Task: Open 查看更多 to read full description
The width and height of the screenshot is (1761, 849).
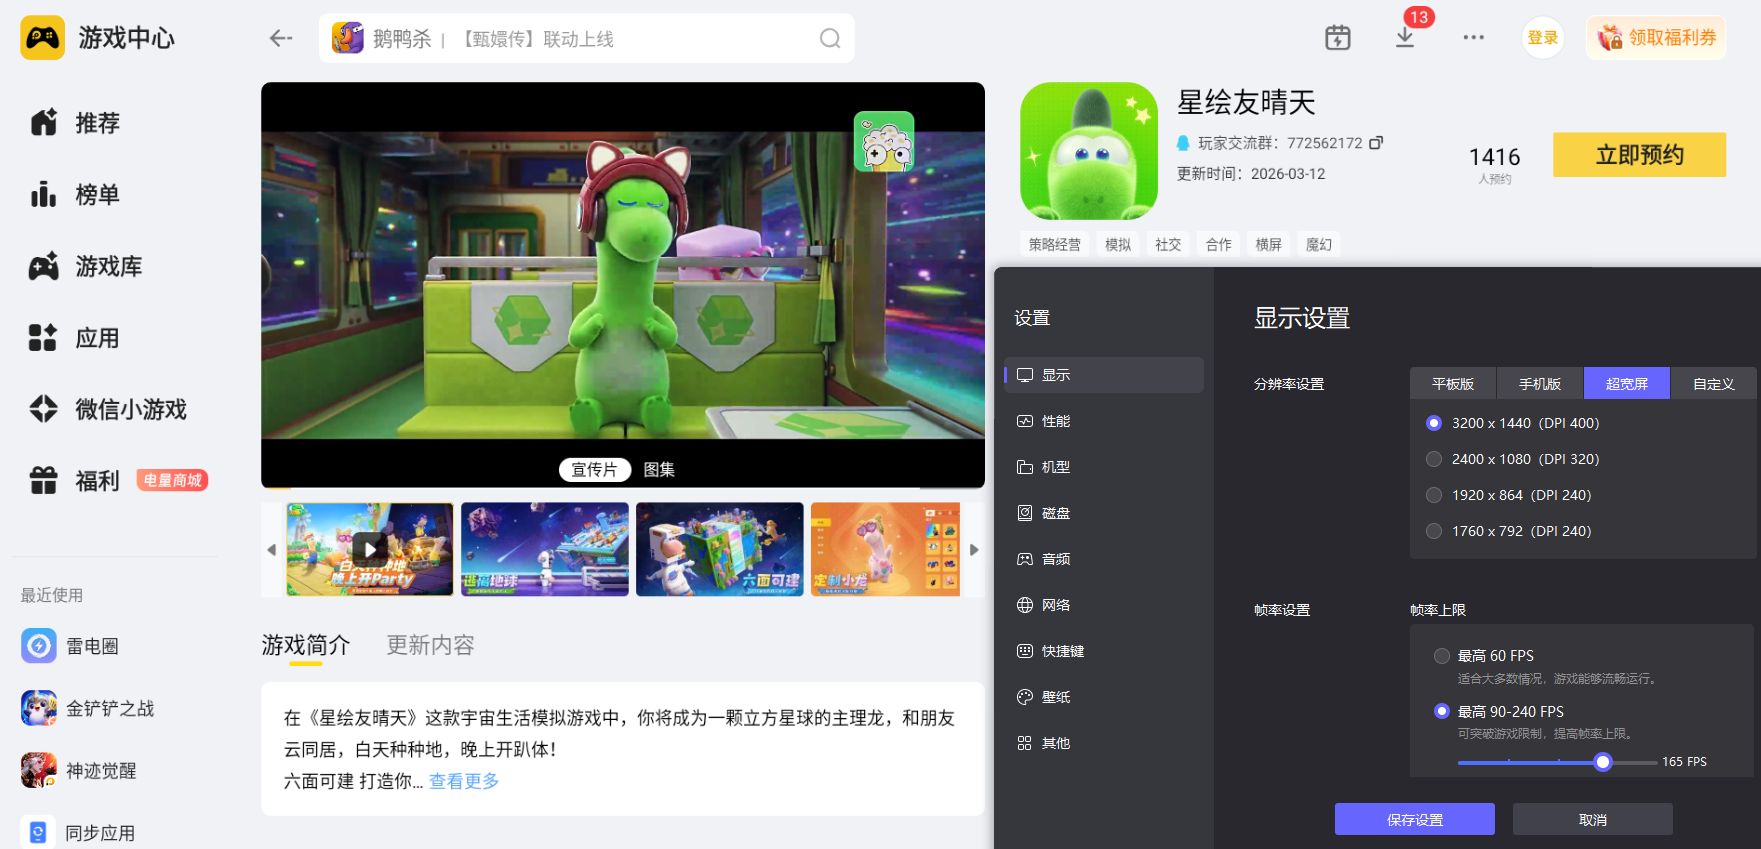Action: (x=464, y=781)
